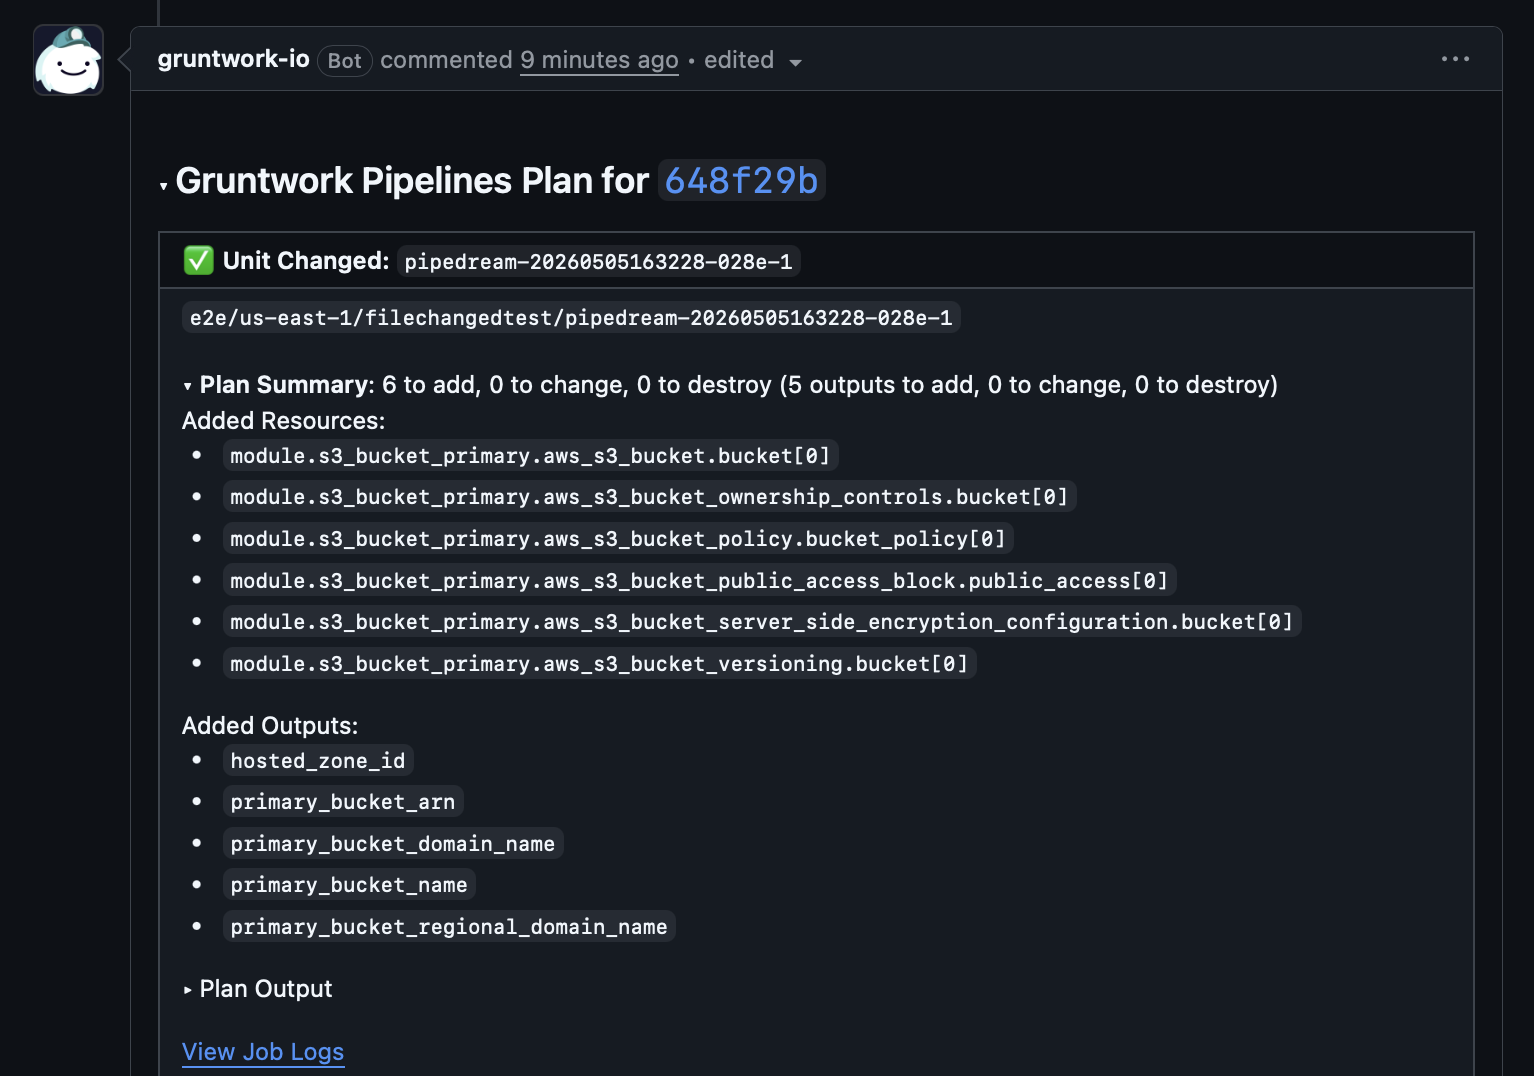Click the Bot label badge
The image size is (1534, 1076).
tap(345, 61)
